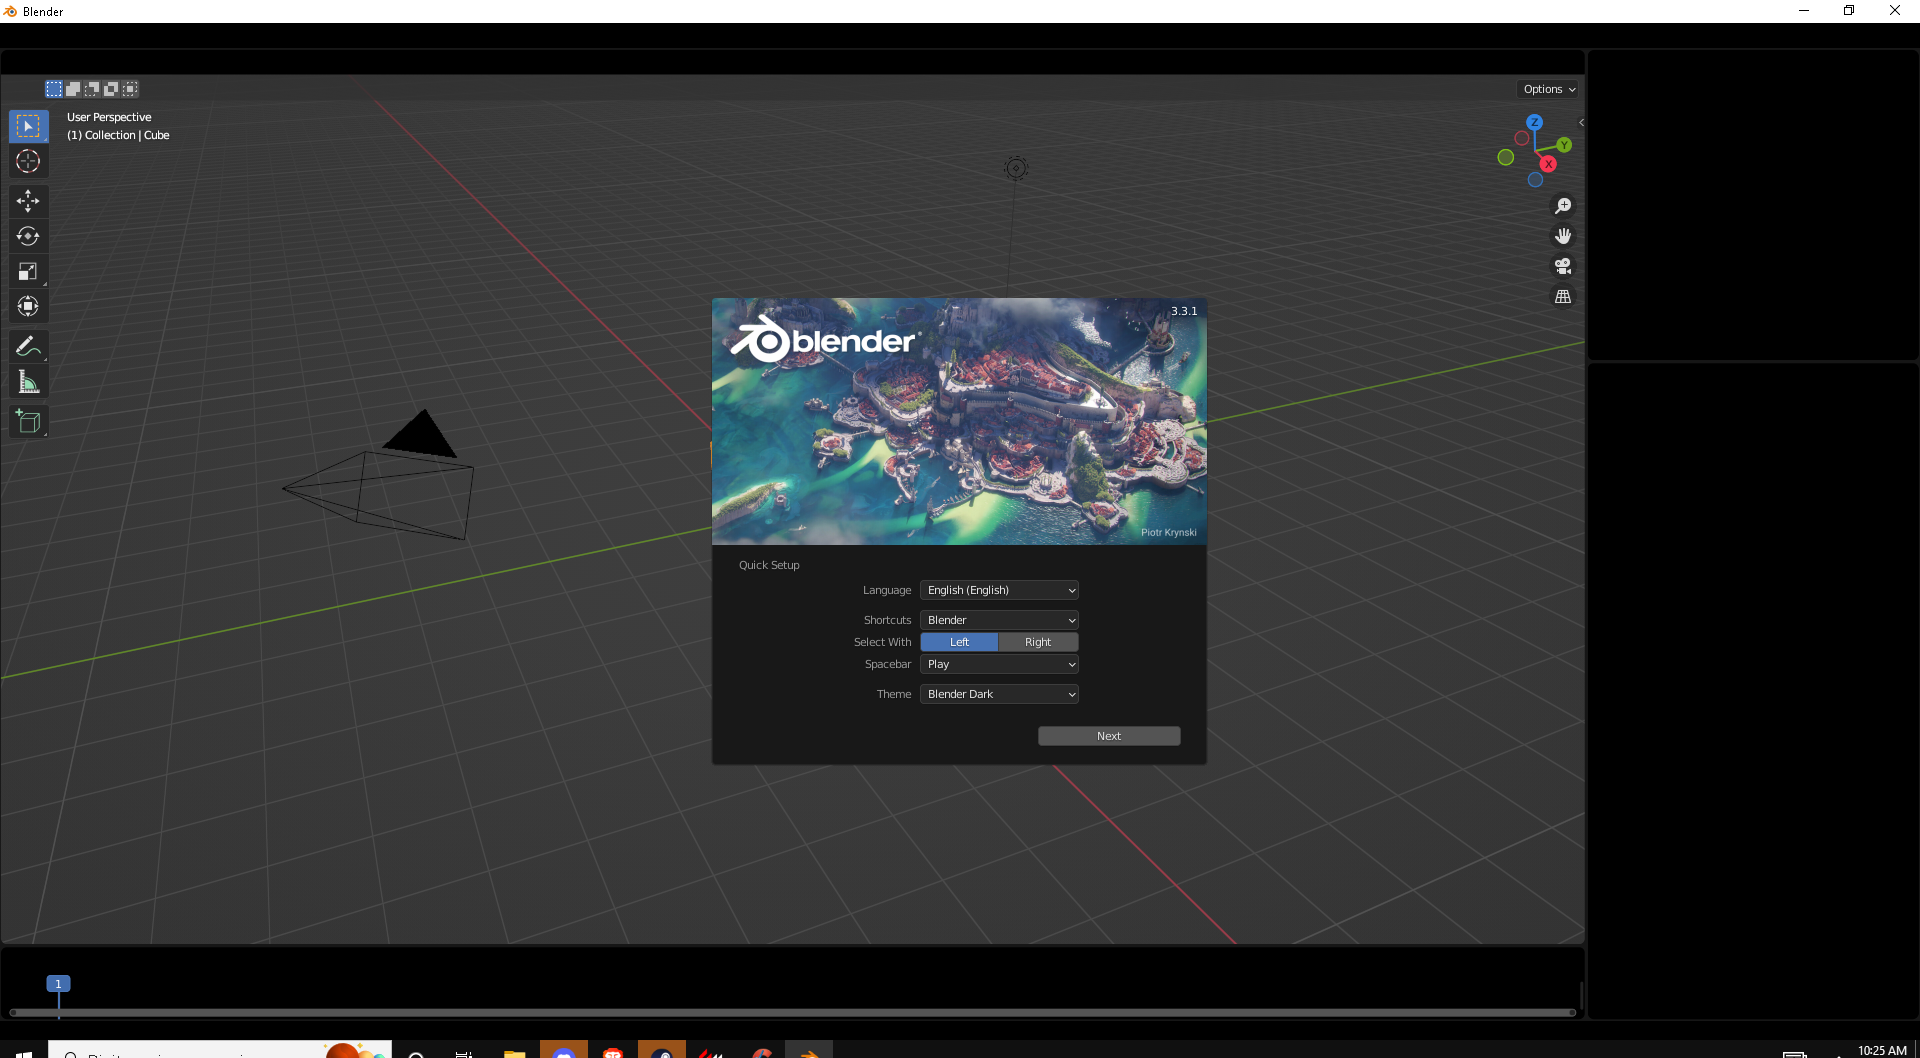Click the Zoom magnifier viewport icon
This screenshot has width=1920, height=1058.
coord(1563,206)
